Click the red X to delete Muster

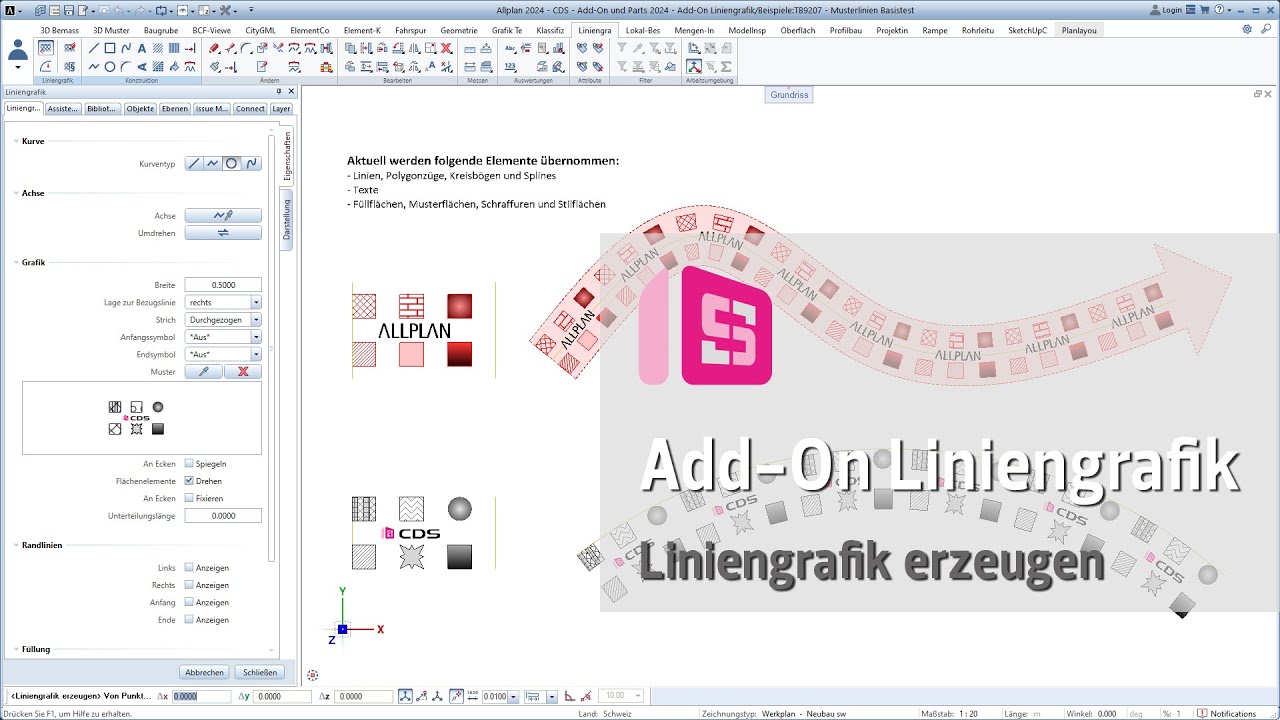(x=243, y=371)
